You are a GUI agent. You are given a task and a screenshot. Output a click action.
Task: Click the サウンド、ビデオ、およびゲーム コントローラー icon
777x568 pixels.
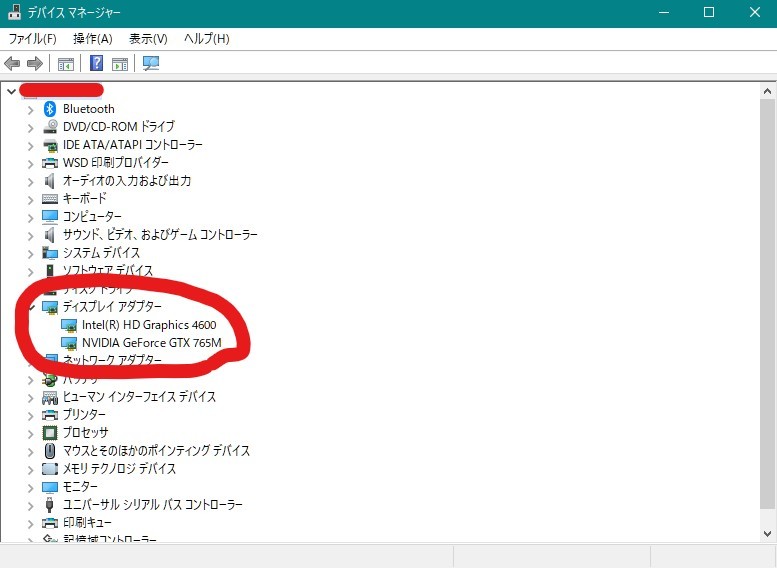point(50,234)
